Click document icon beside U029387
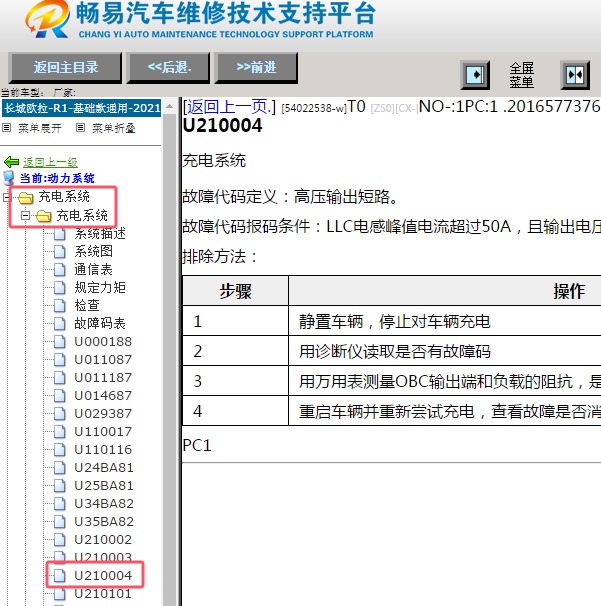 [x=60, y=414]
